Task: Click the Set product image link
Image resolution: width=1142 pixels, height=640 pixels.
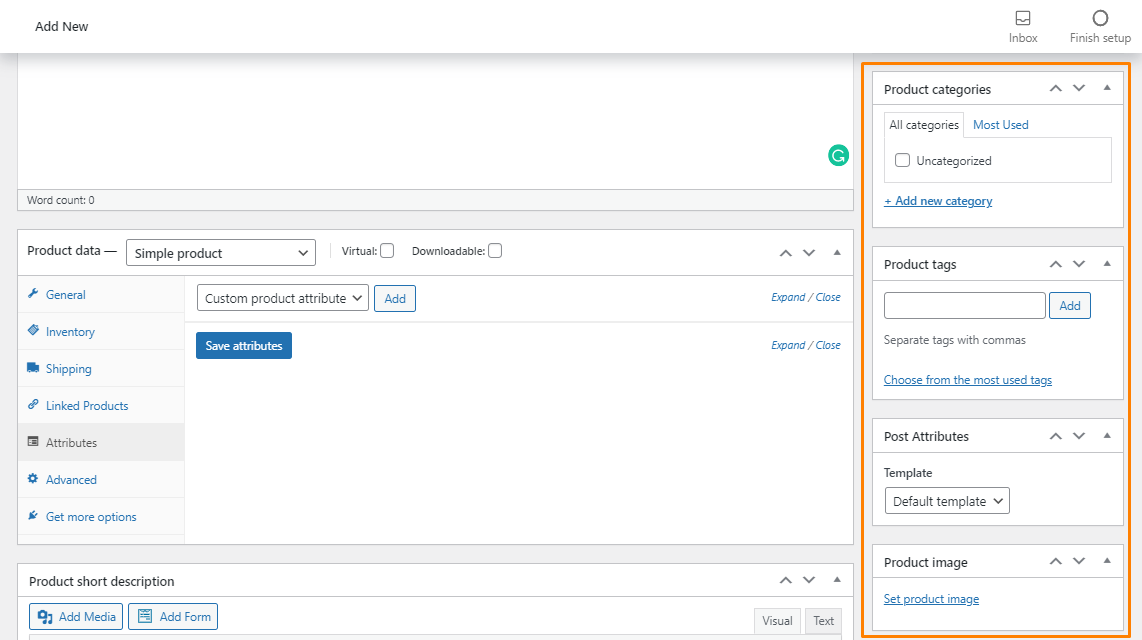Action: click(932, 599)
